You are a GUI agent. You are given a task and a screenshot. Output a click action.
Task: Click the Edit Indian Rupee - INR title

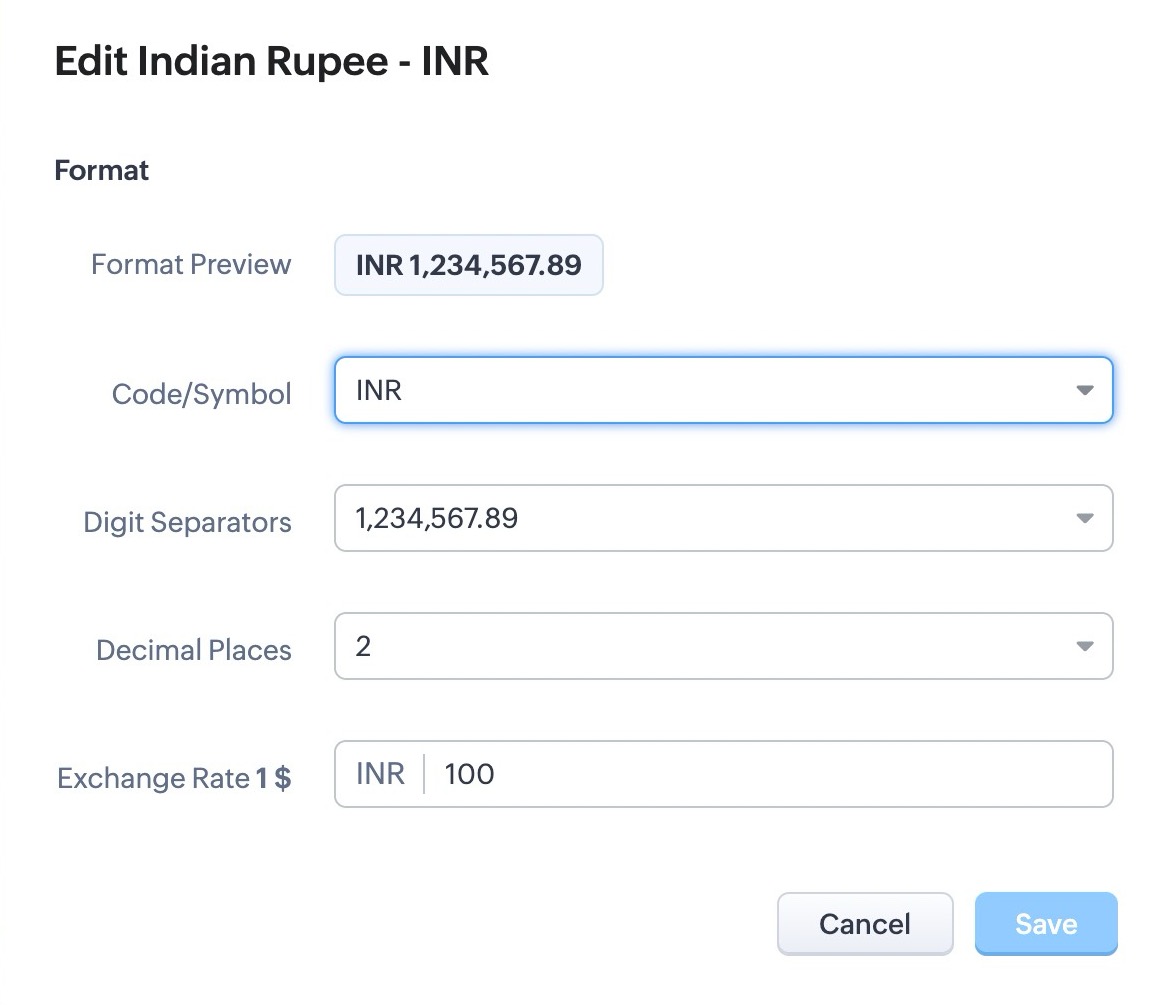(x=271, y=62)
